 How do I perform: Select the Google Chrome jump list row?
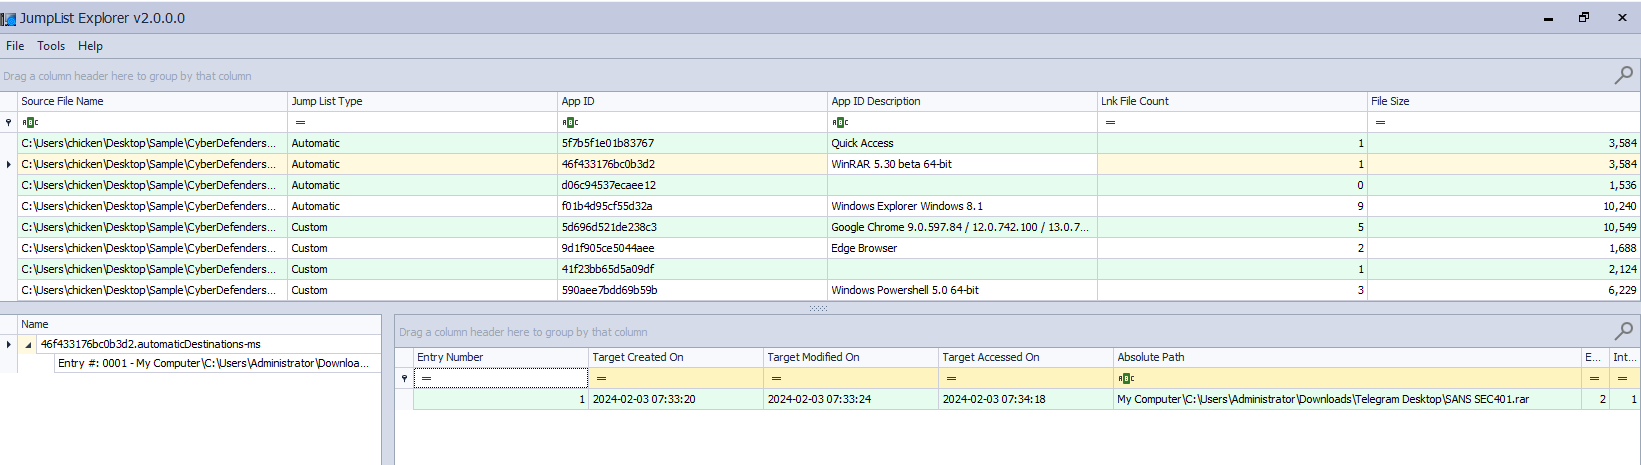pos(959,227)
